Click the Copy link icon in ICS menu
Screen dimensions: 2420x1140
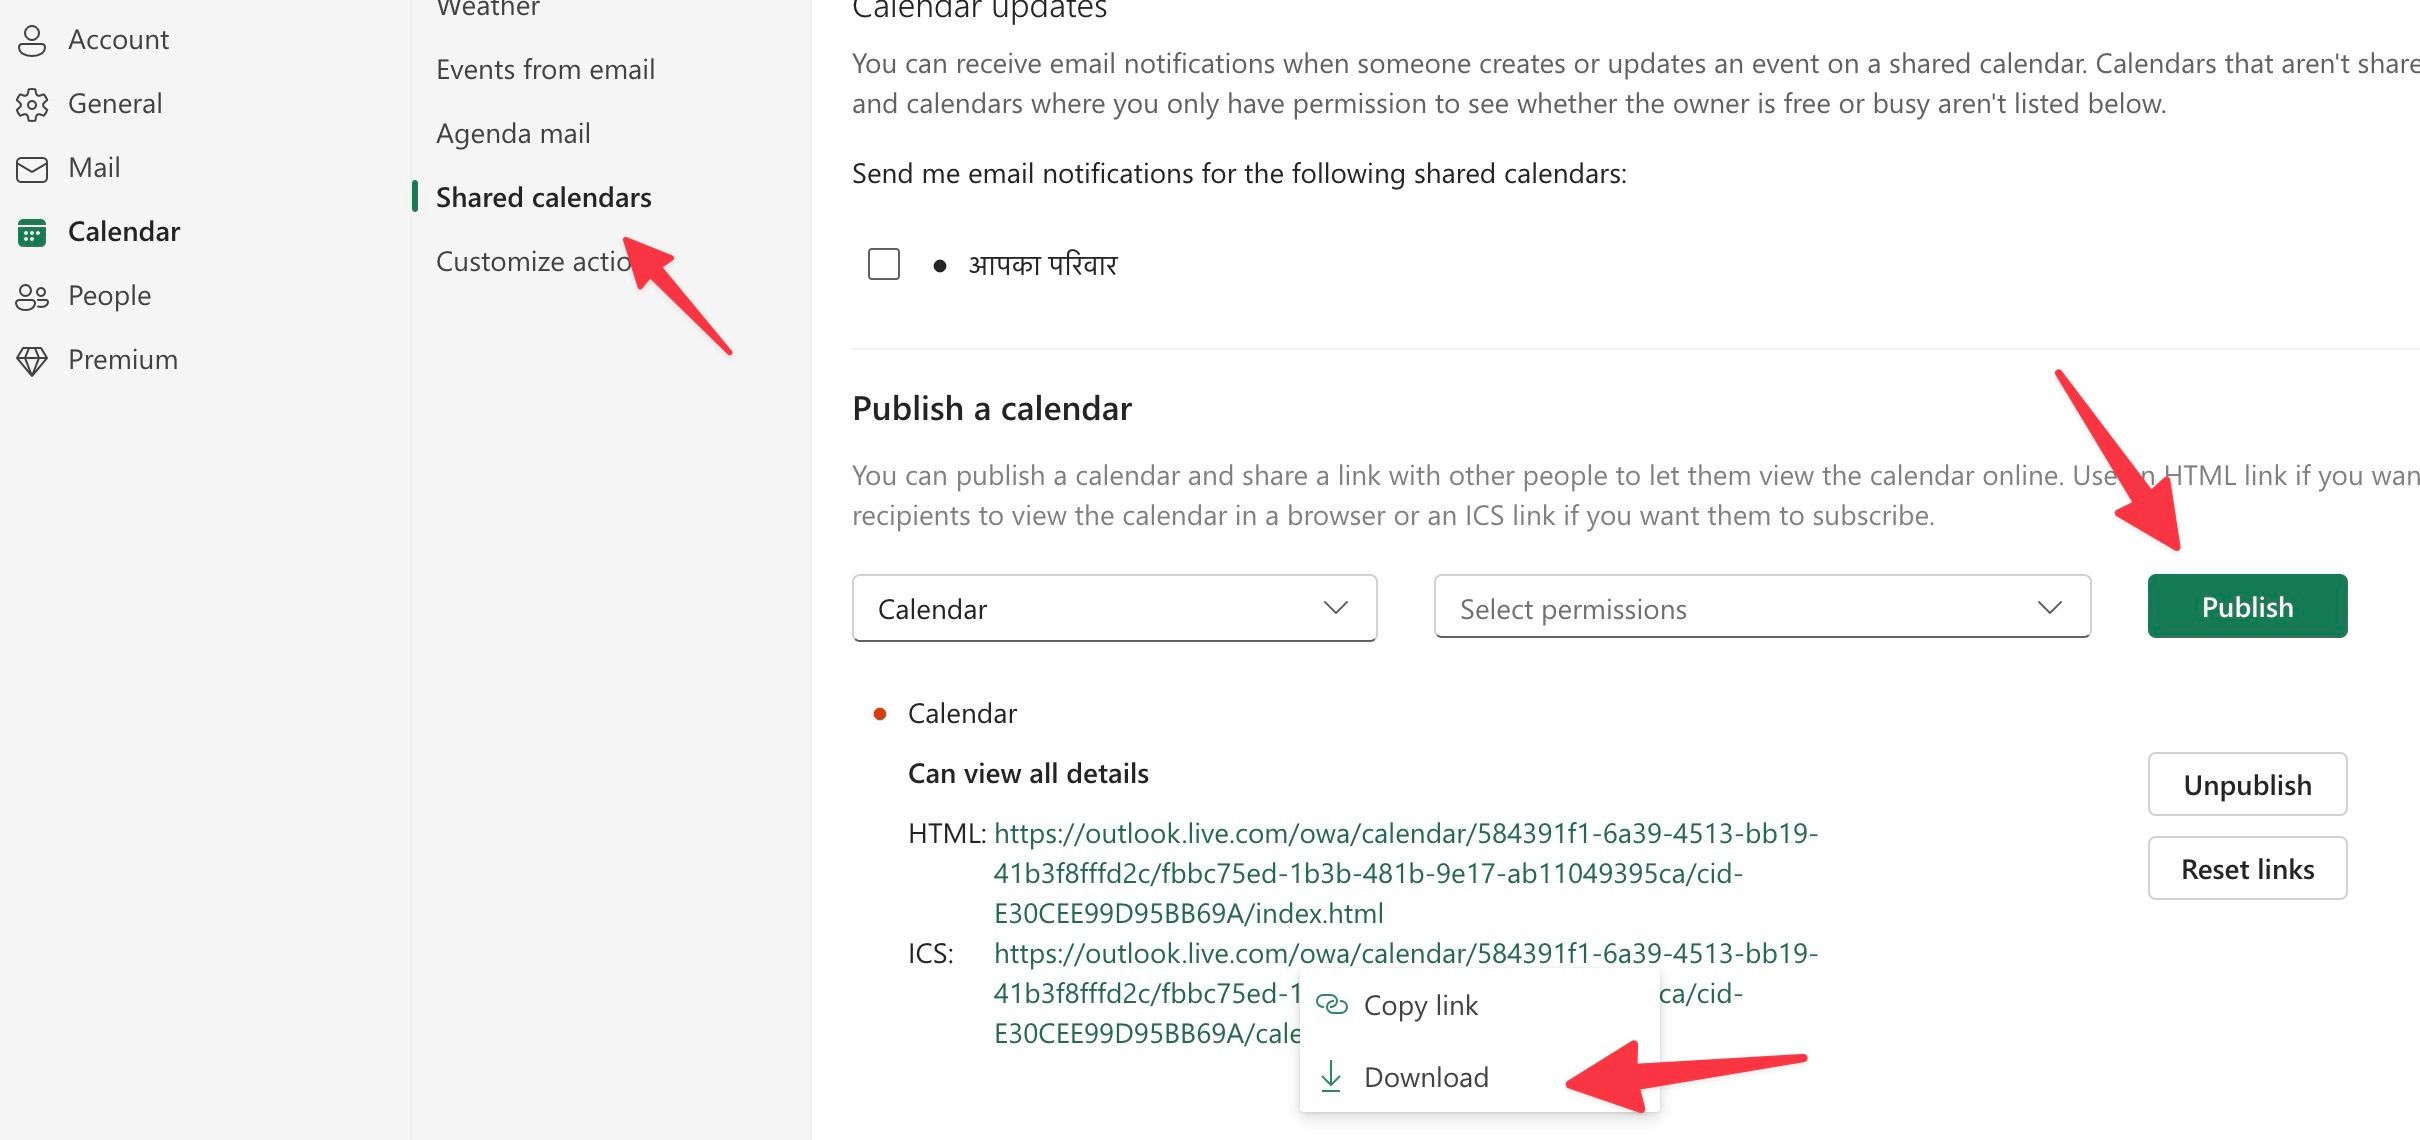pyautogui.click(x=1330, y=1003)
